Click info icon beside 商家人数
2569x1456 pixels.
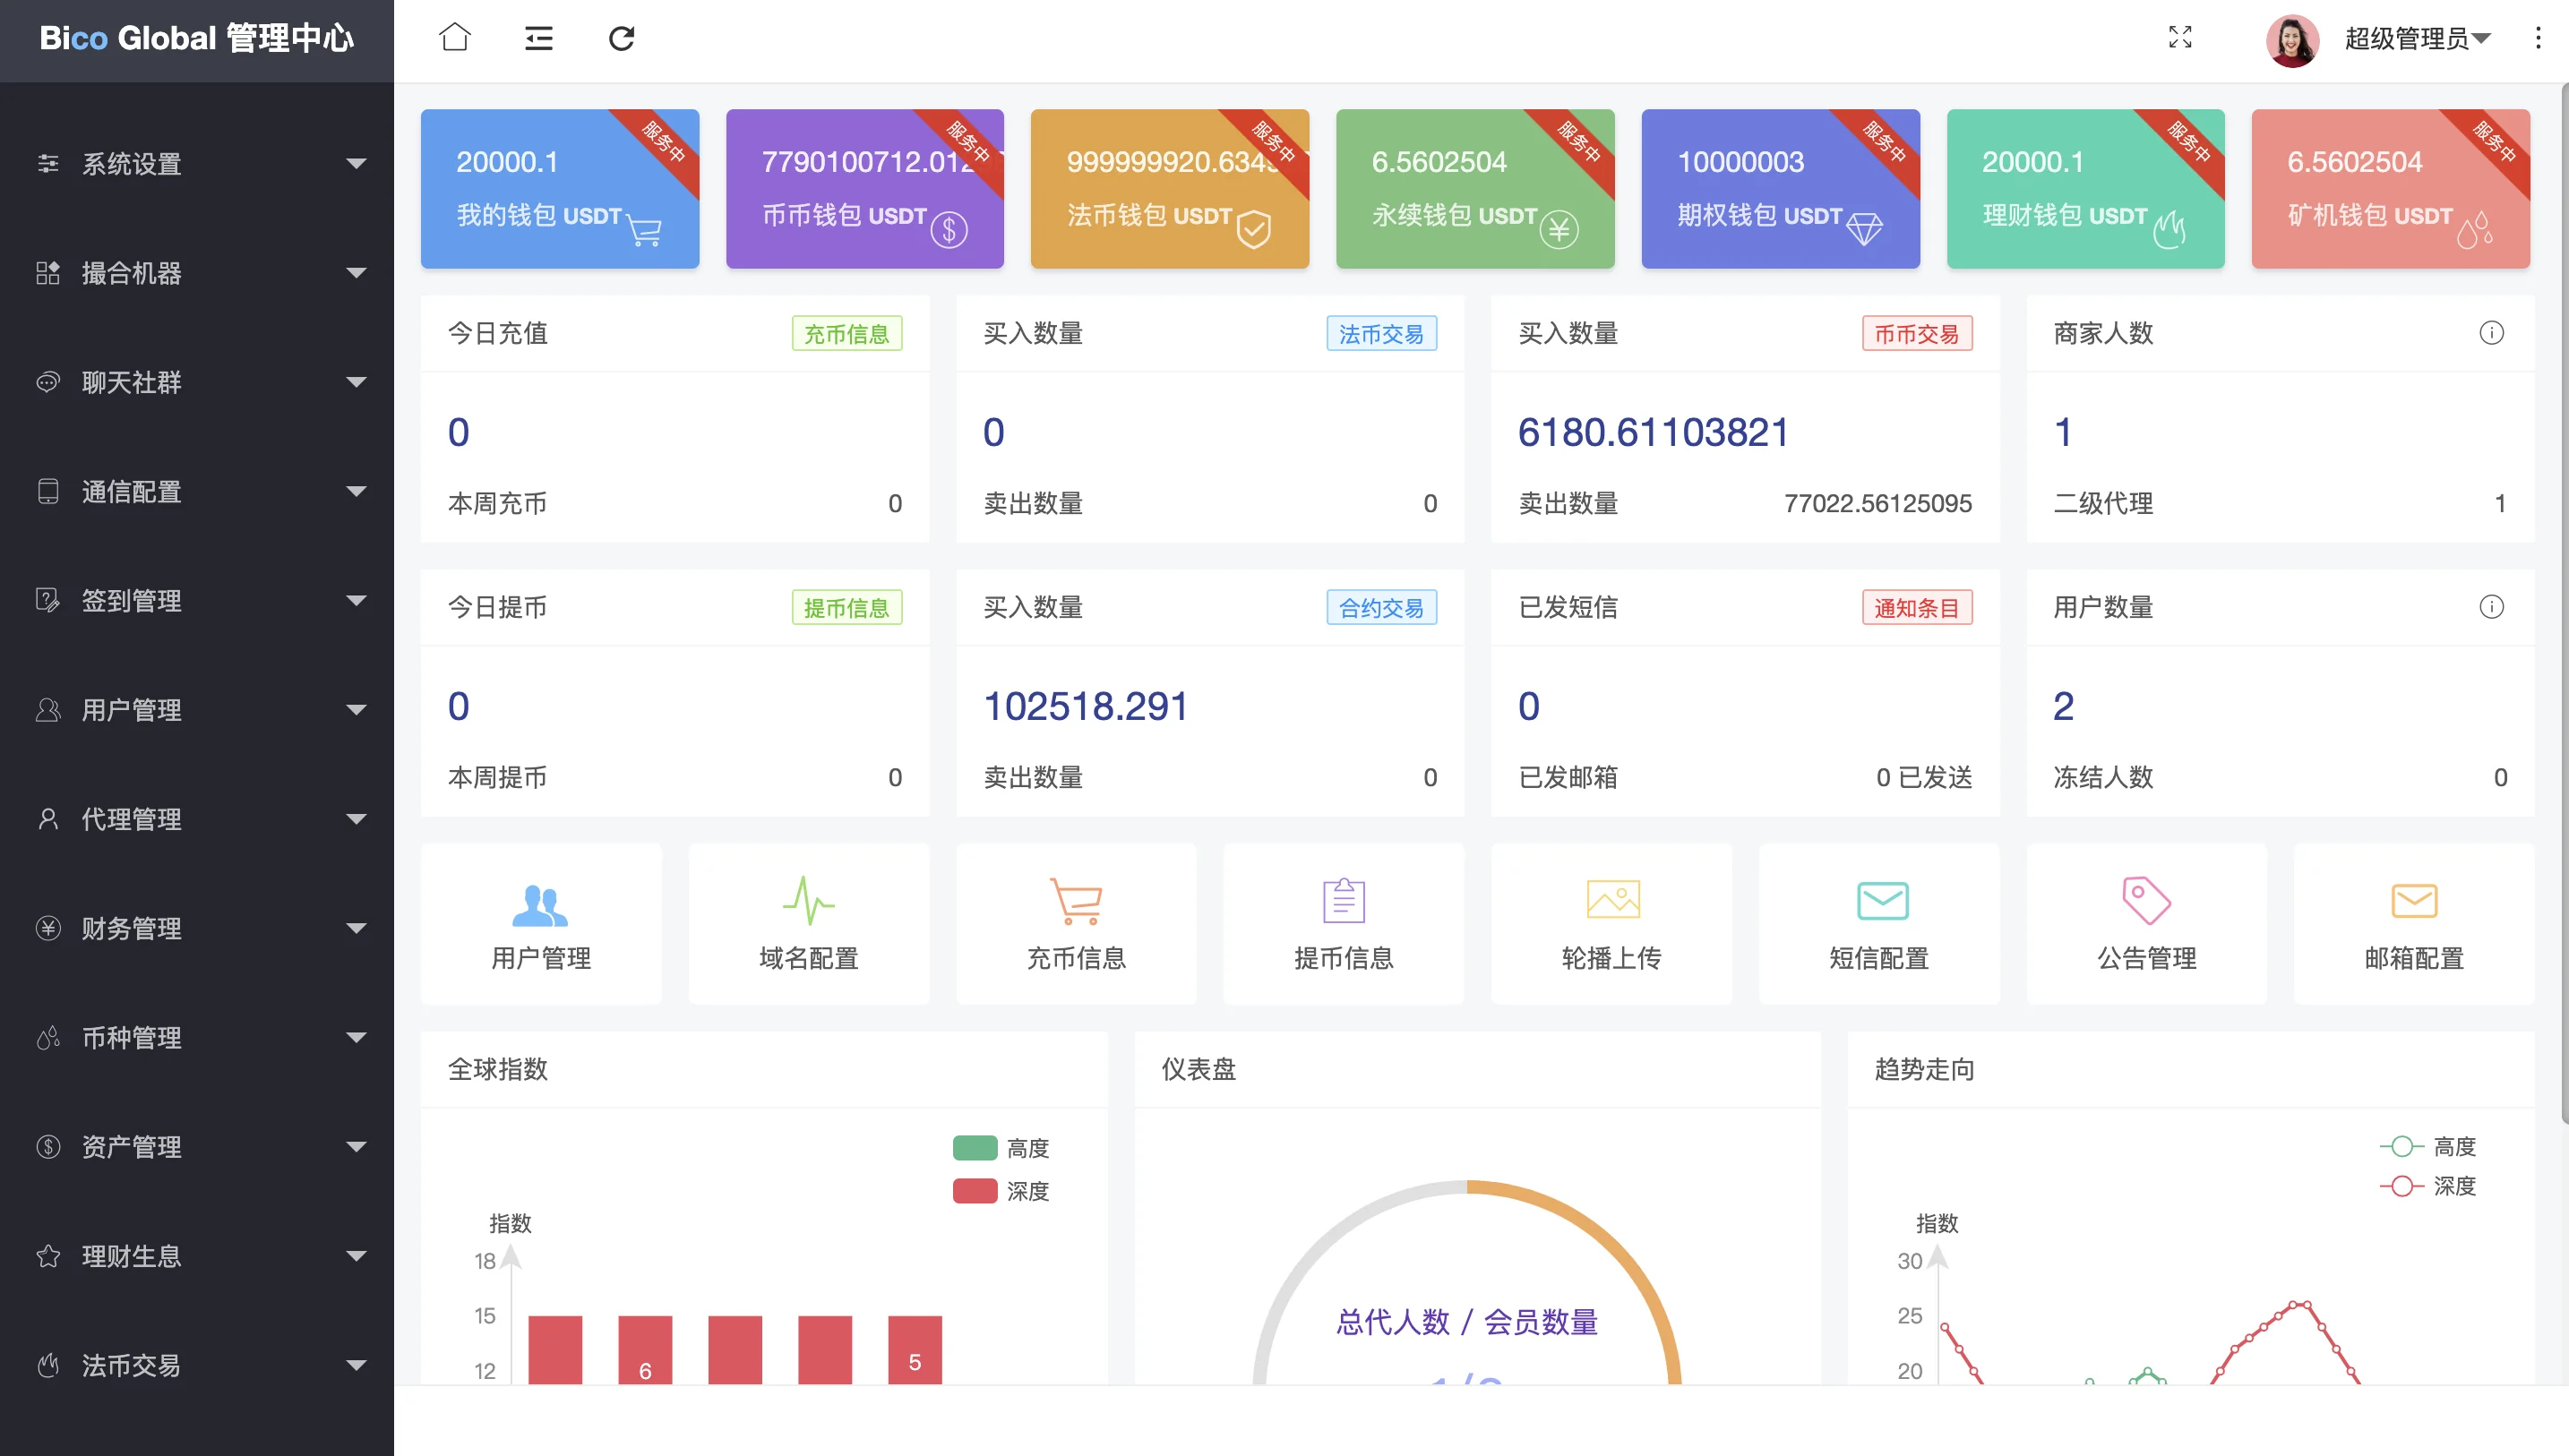[x=2491, y=333]
